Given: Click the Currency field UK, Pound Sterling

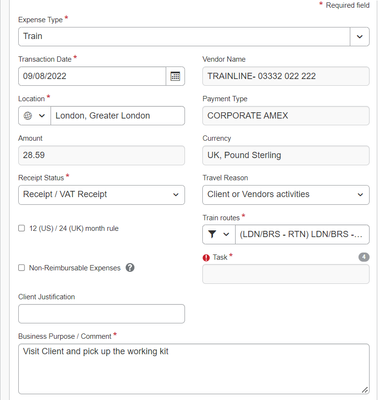Looking at the screenshot, I should [x=286, y=155].
